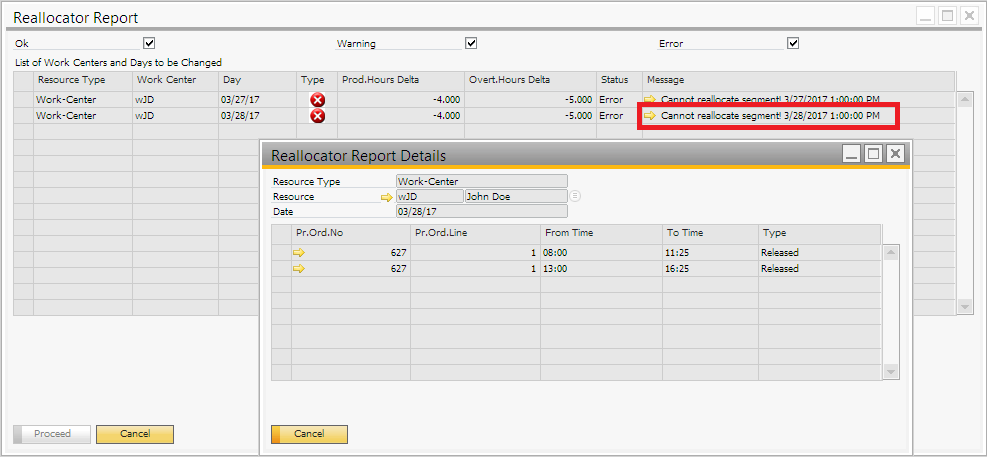
Task: Uncheck the Ok filter checkbox
Action: coord(149,43)
